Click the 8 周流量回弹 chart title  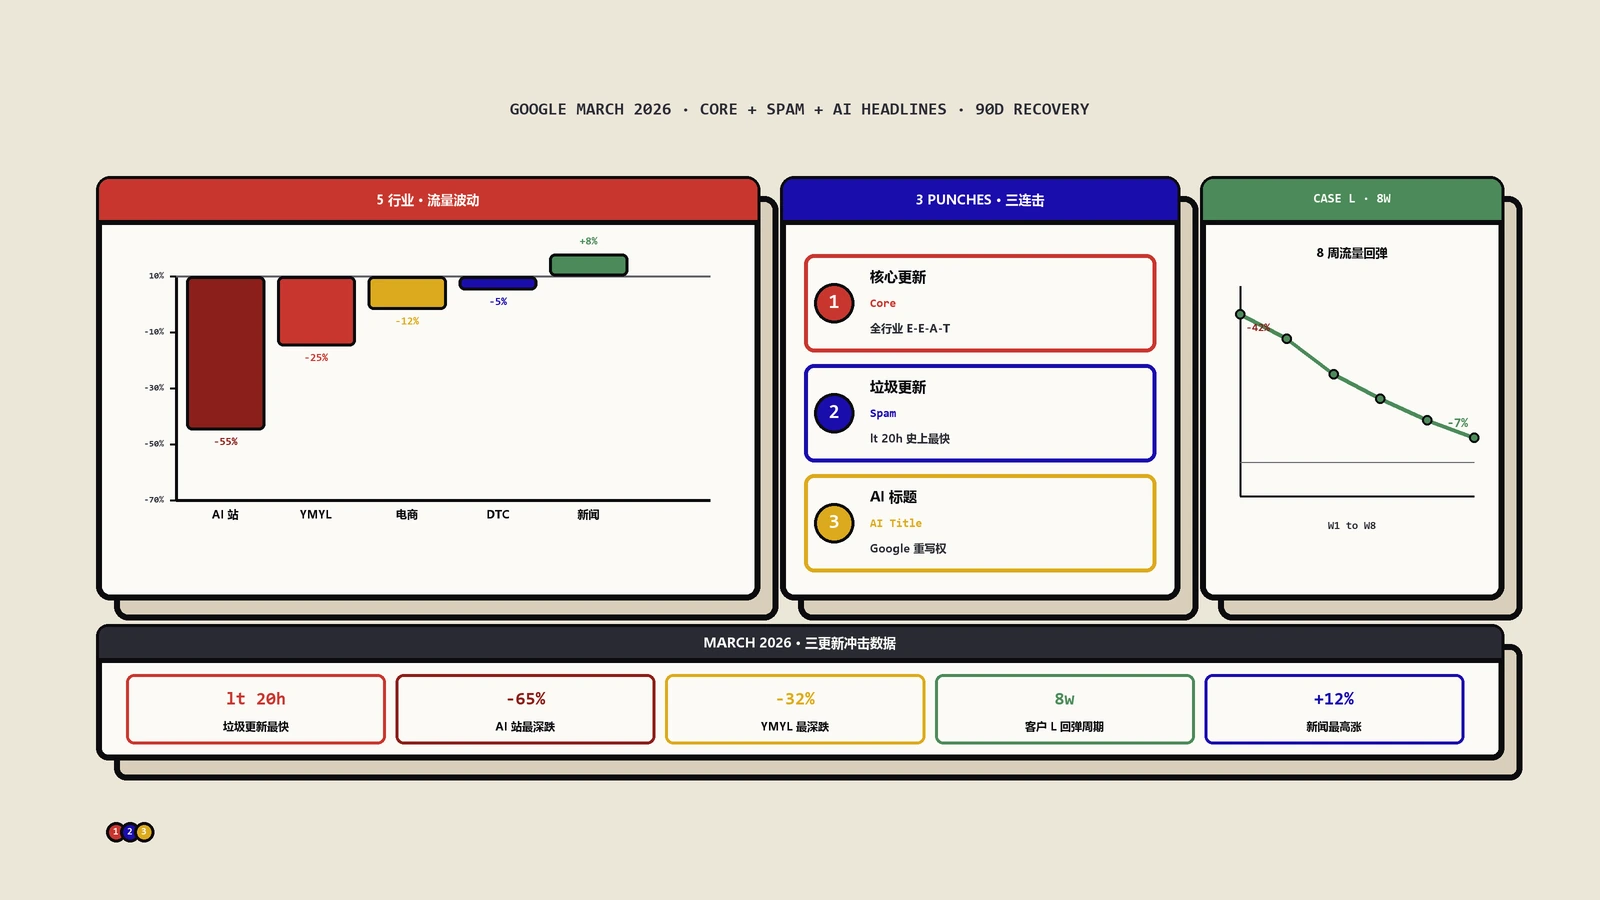[x=1352, y=254]
